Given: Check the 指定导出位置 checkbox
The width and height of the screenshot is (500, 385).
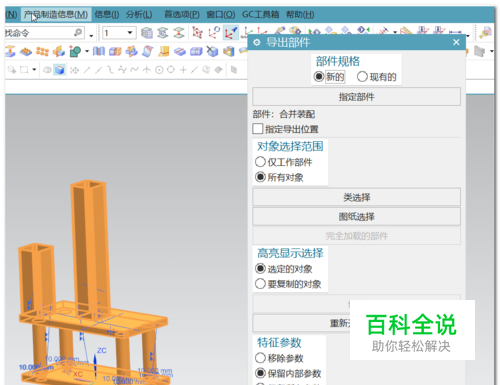Looking at the screenshot, I should coord(258,129).
